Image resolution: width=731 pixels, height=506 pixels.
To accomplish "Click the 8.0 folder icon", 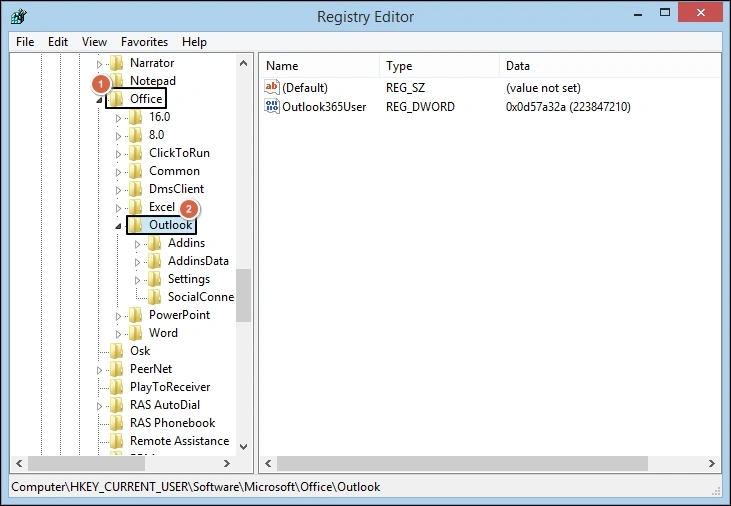I will coord(135,135).
